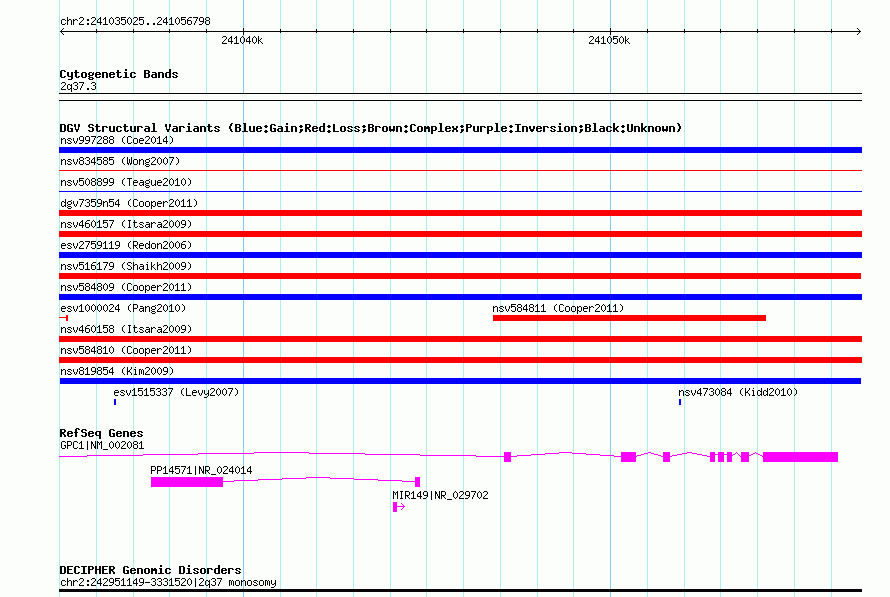This screenshot has width=890, height=597.
Task: Open the esv1515337 (Levy2007) label
Action: [x=176, y=392]
